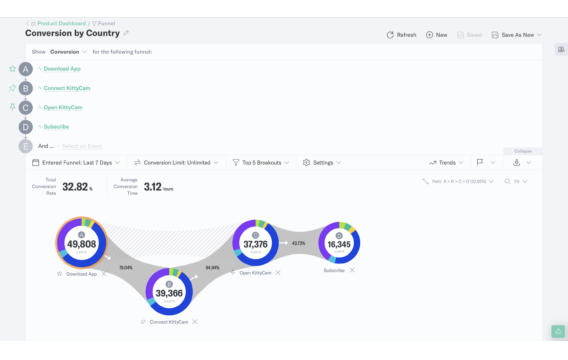This screenshot has width=568, height=360.
Task: Click the New button
Action: (437, 35)
